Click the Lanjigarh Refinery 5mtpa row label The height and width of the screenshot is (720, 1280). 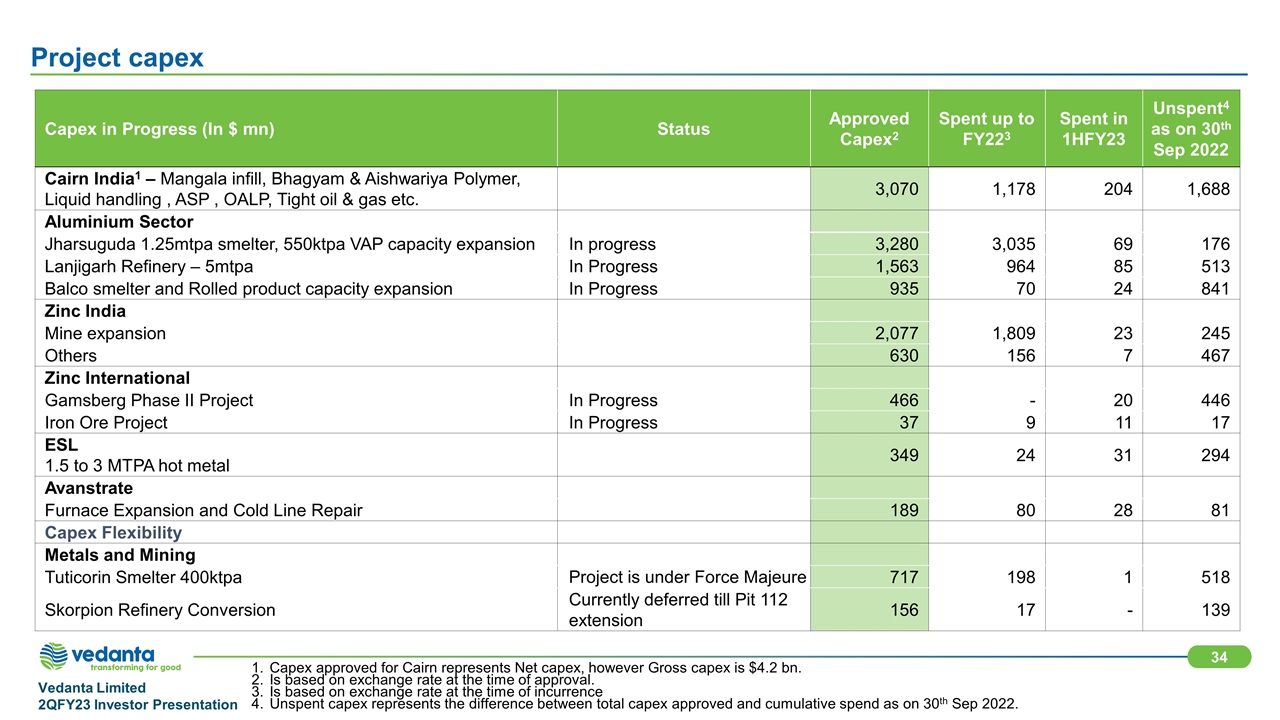[x=148, y=266]
